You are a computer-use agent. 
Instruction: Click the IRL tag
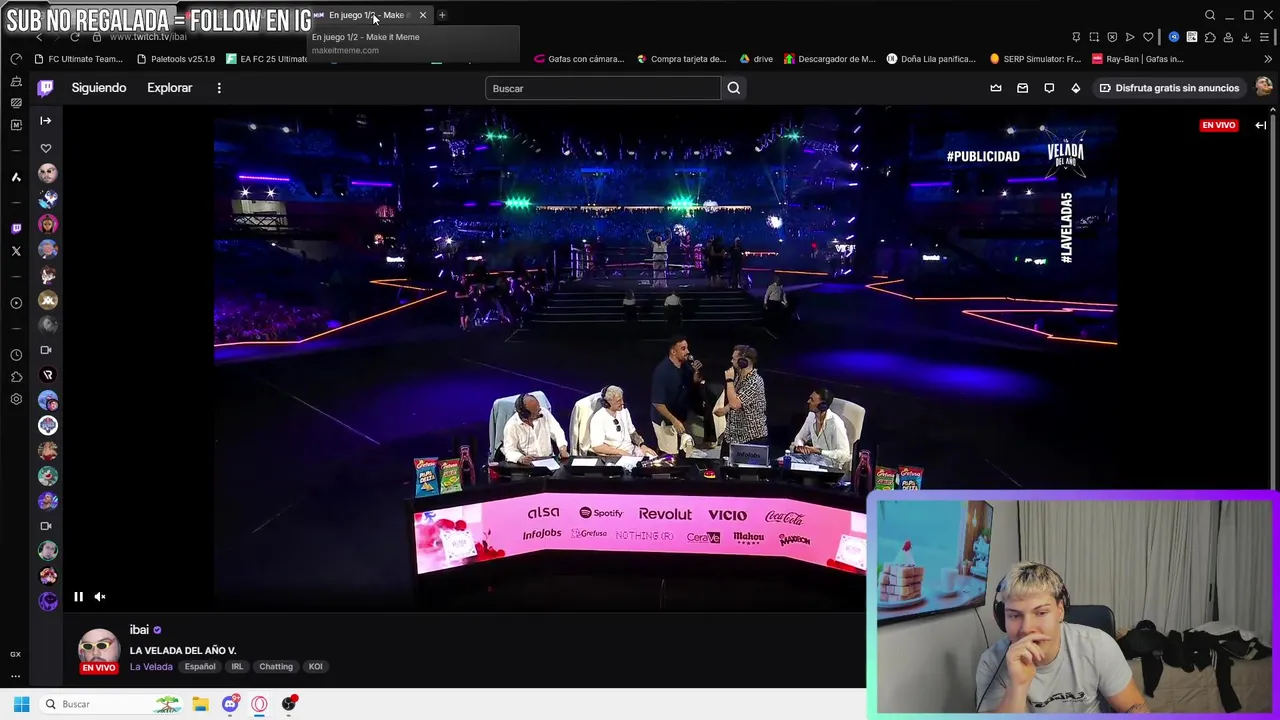237,667
